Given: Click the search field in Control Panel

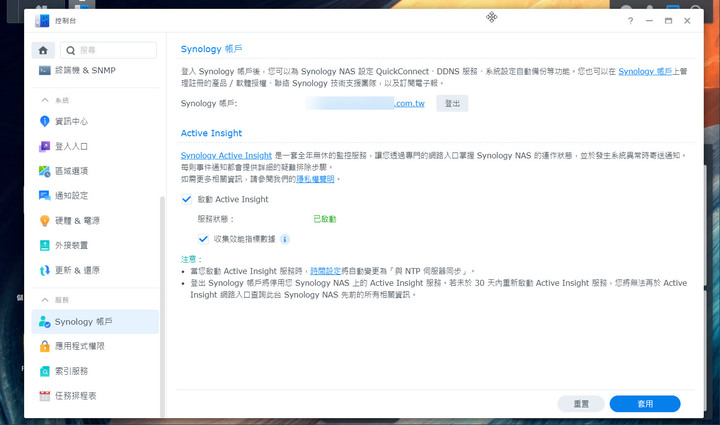Looking at the screenshot, I should (108, 50).
